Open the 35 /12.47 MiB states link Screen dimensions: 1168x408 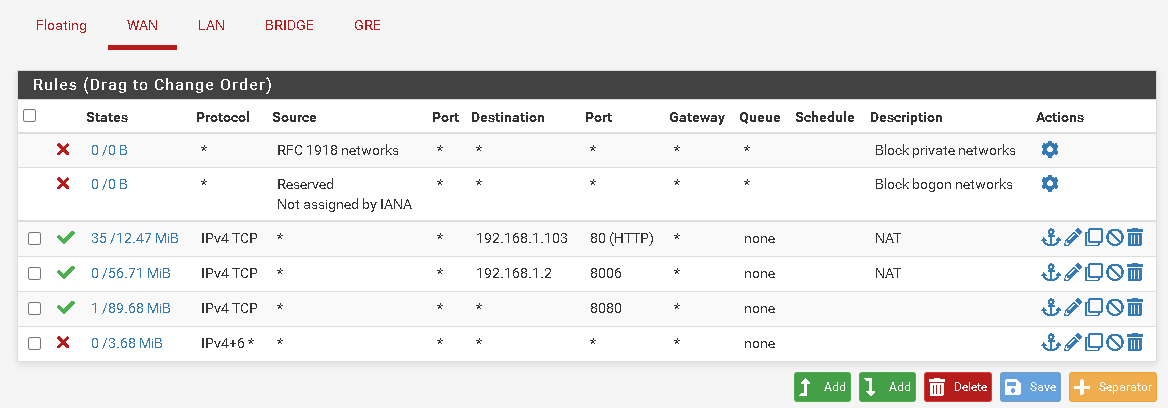click(135, 238)
